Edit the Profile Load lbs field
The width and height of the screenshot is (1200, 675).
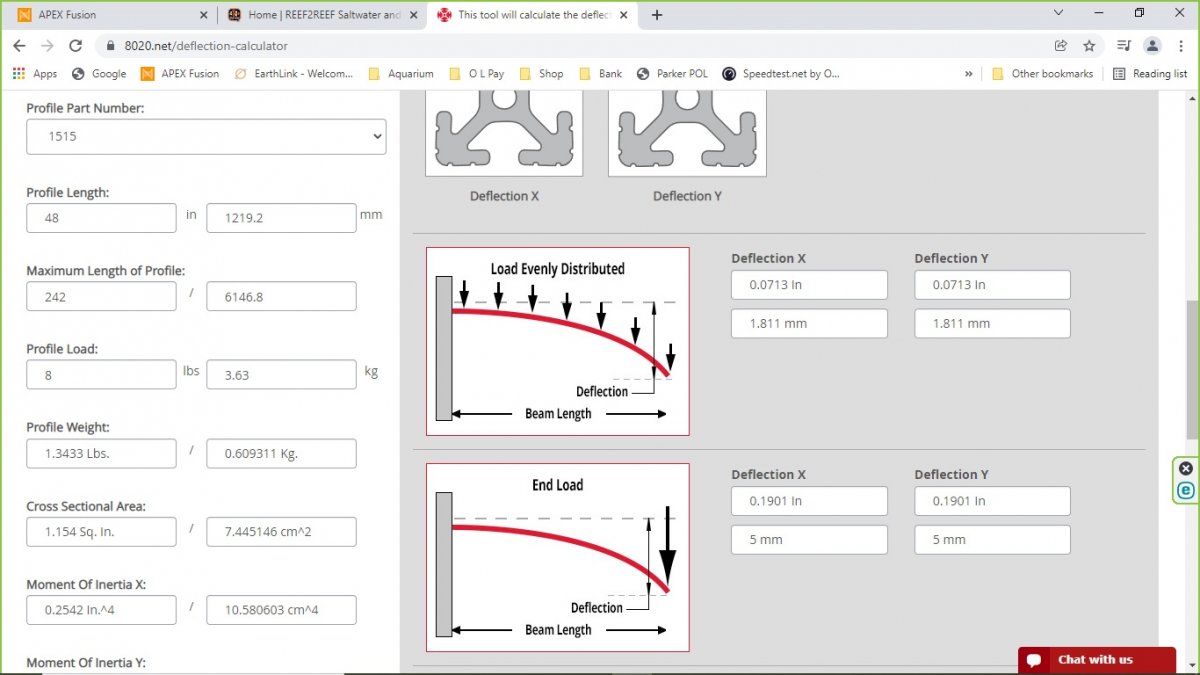(101, 374)
